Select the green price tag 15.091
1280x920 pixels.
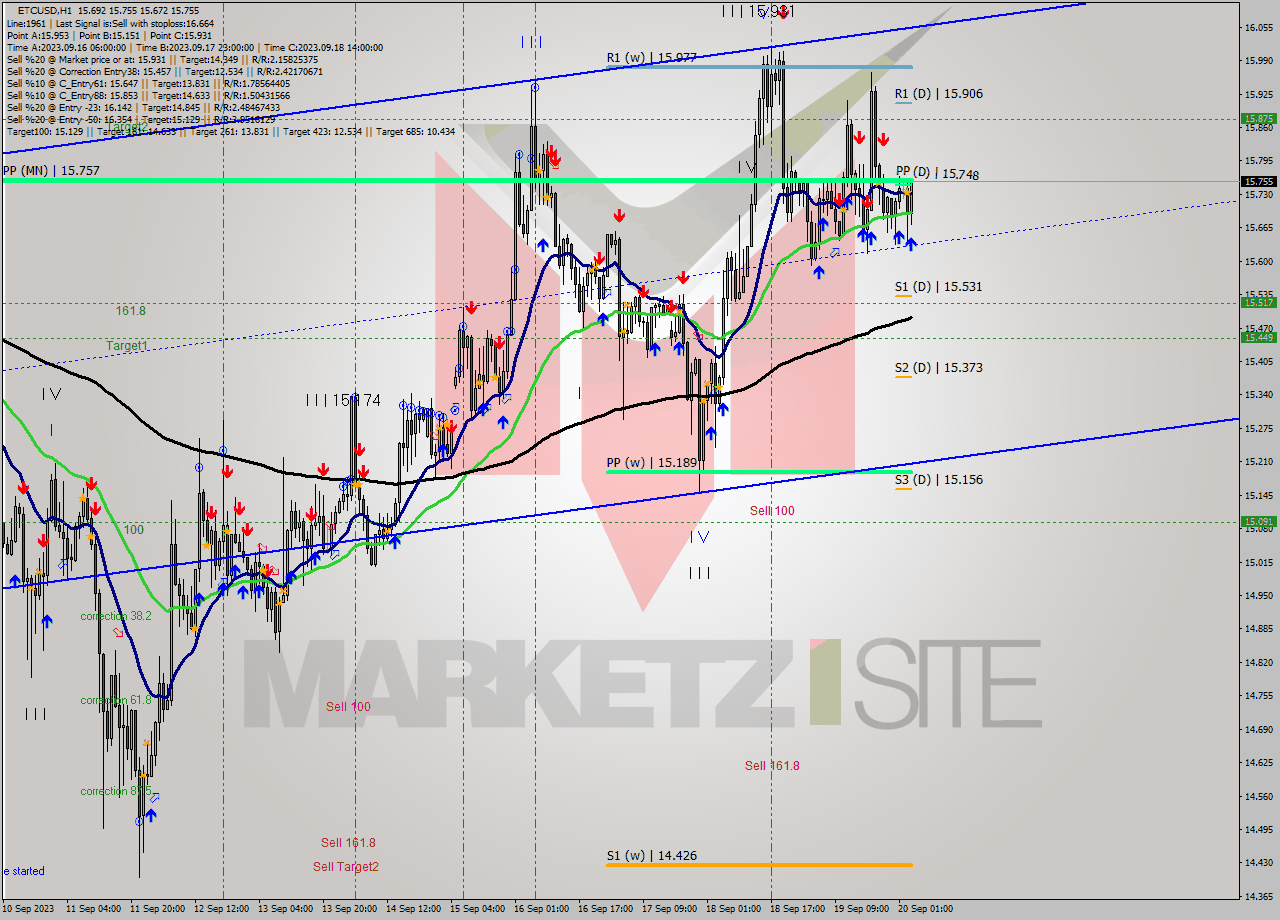coord(1258,521)
